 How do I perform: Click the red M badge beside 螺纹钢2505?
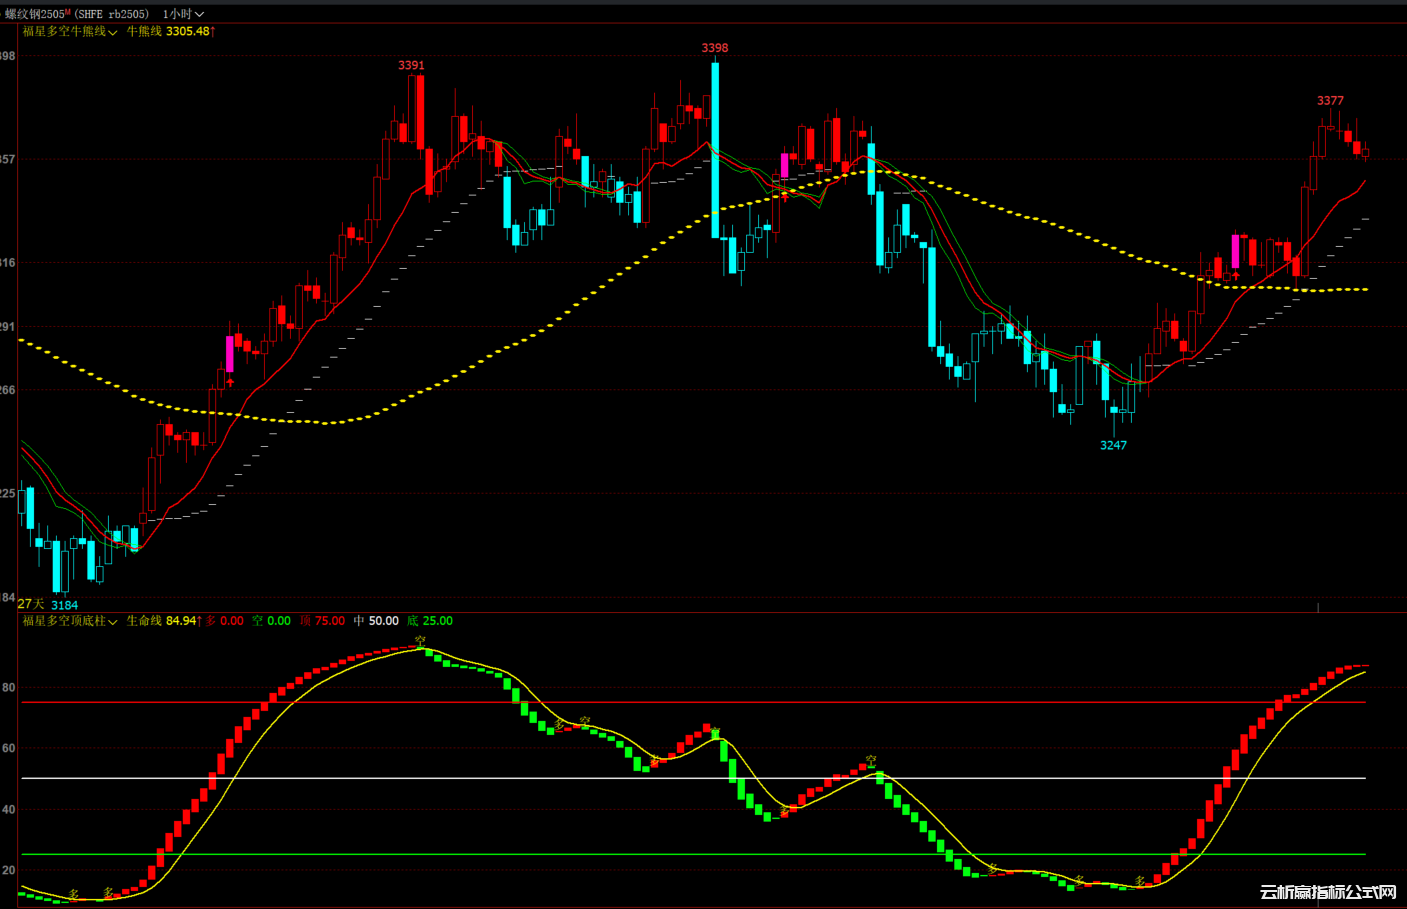[68, 12]
